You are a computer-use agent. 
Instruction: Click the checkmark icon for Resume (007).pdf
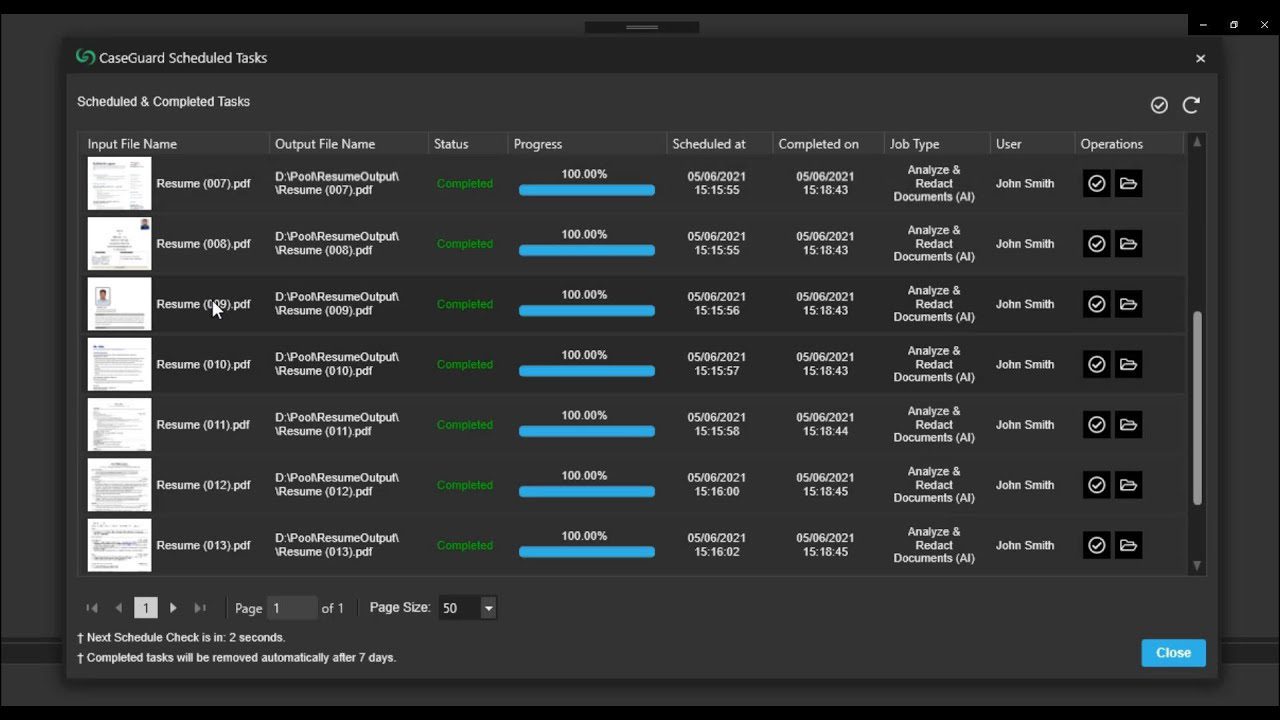pyautogui.click(x=1097, y=184)
